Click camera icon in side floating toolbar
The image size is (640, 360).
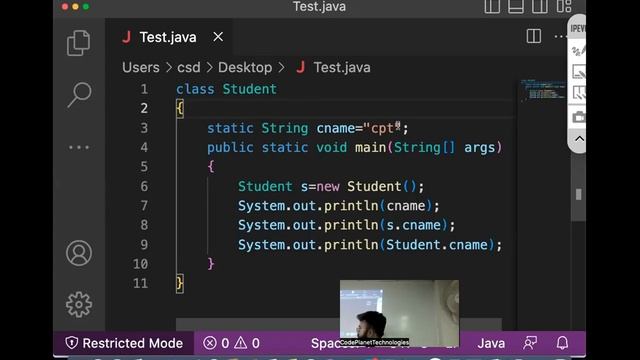point(578,117)
